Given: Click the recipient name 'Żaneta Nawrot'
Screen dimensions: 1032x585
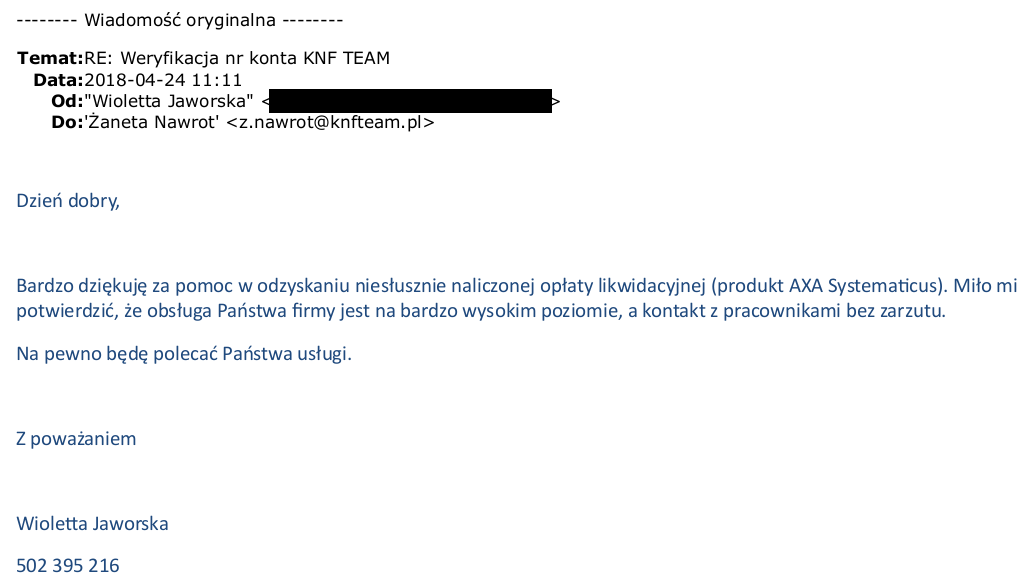Looking at the screenshot, I should pos(151,122).
